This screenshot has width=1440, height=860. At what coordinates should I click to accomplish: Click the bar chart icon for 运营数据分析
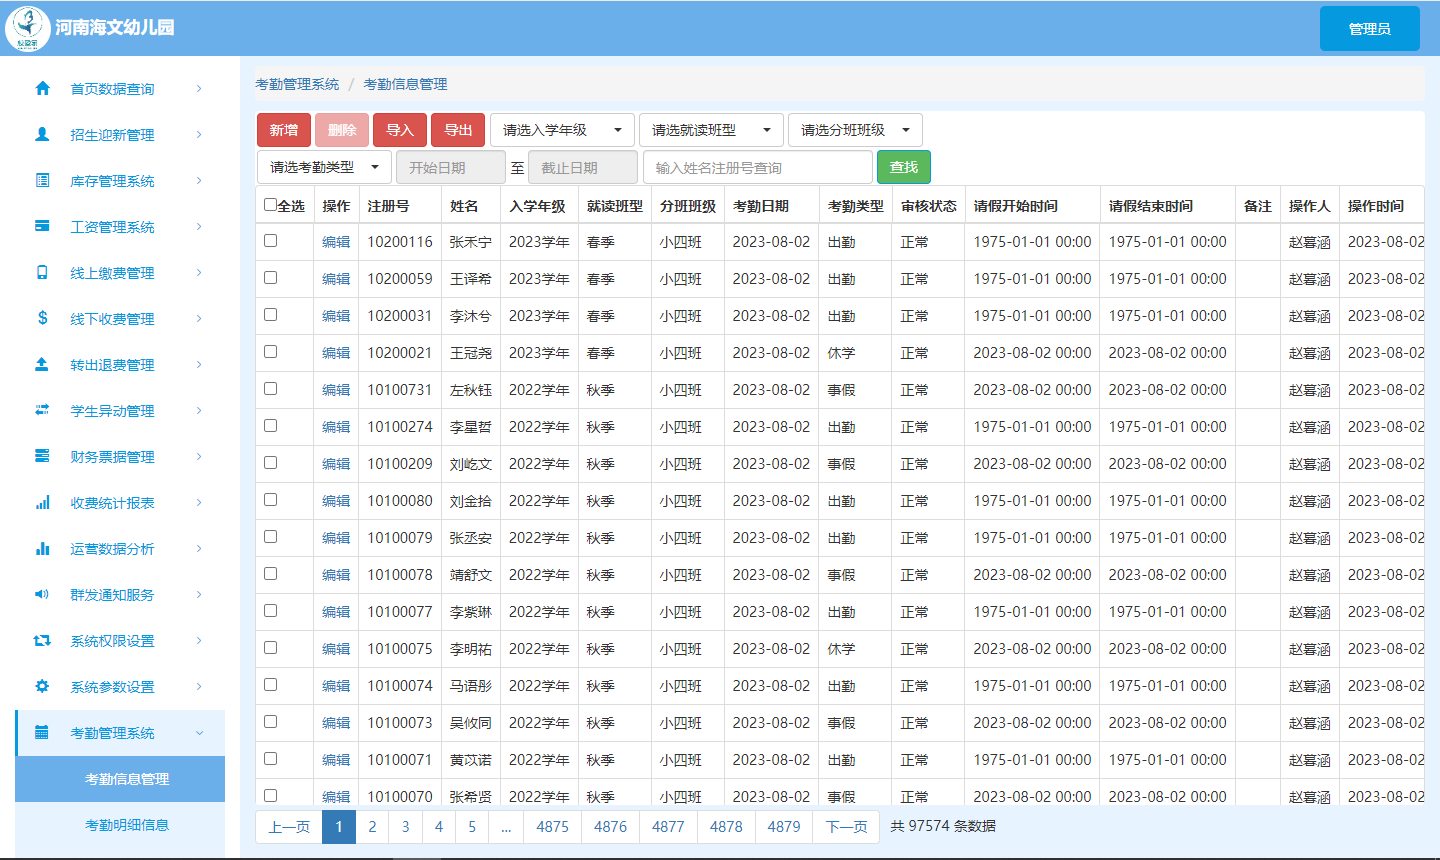pyautogui.click(x=42, y=548)
